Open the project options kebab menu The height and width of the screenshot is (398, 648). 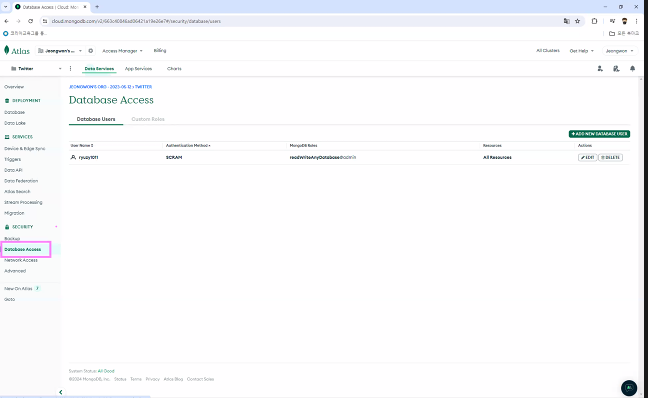click(x=70, y=69)
